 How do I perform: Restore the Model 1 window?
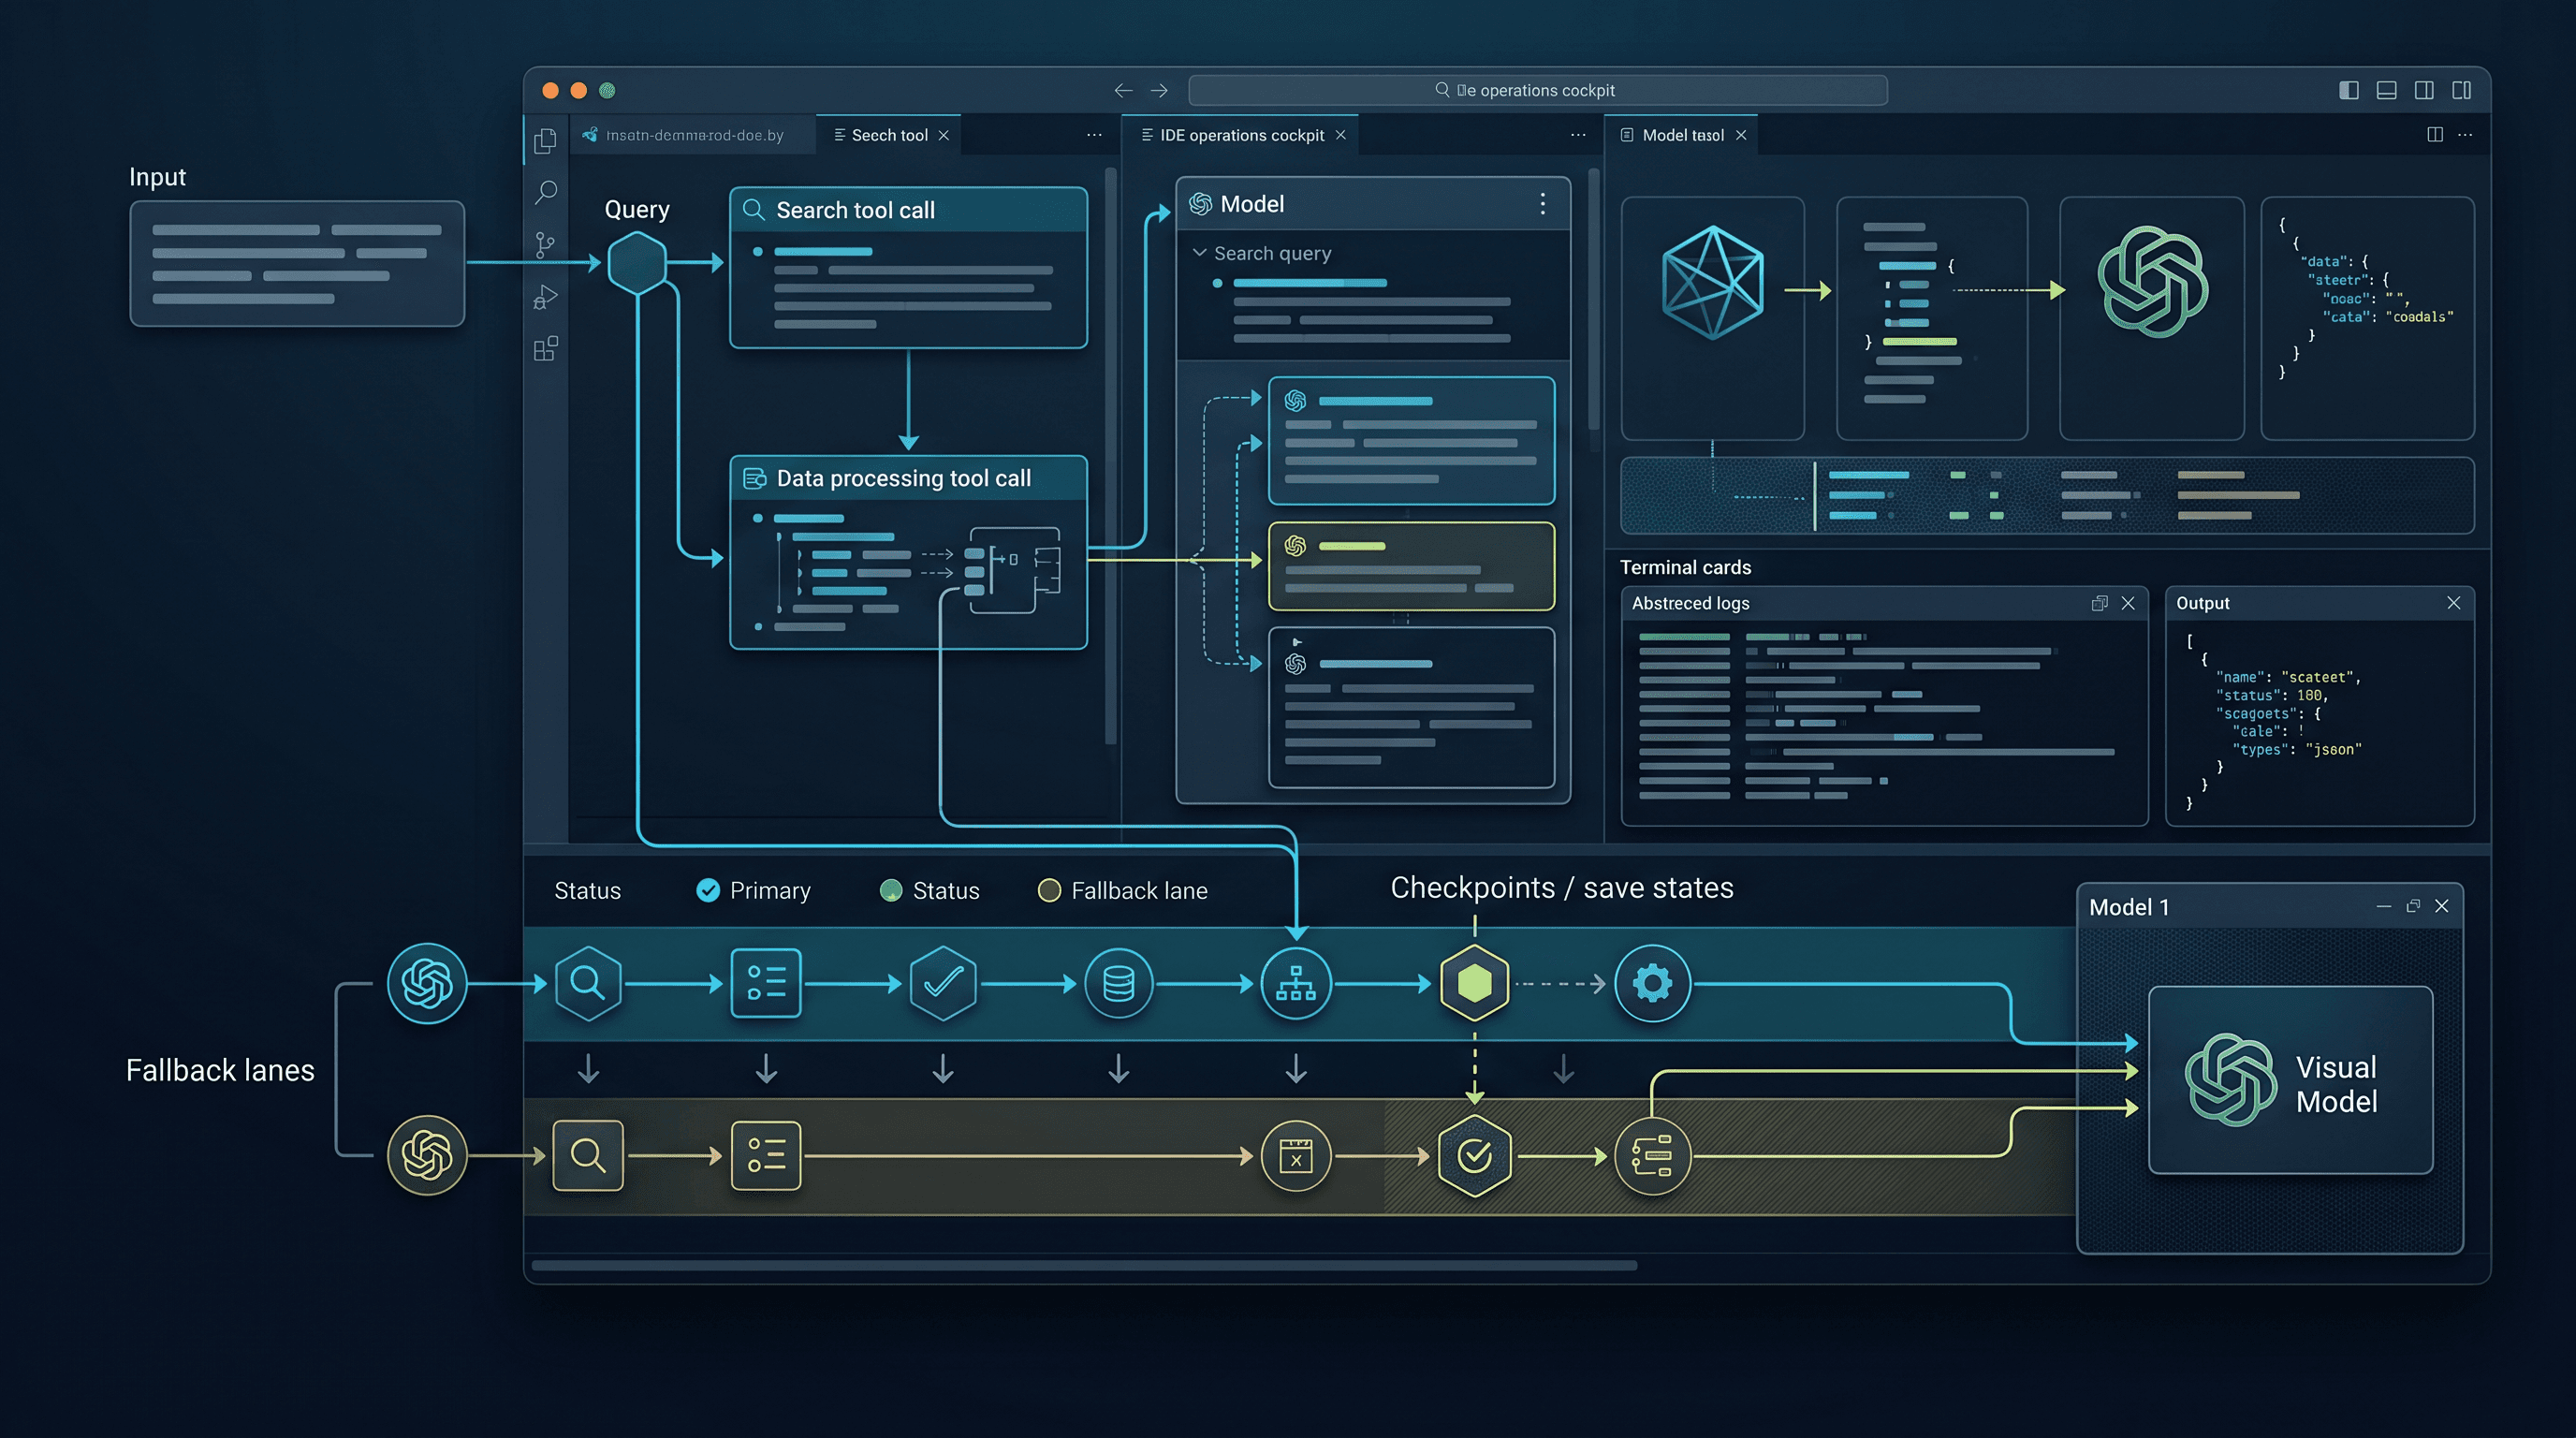2413,906
